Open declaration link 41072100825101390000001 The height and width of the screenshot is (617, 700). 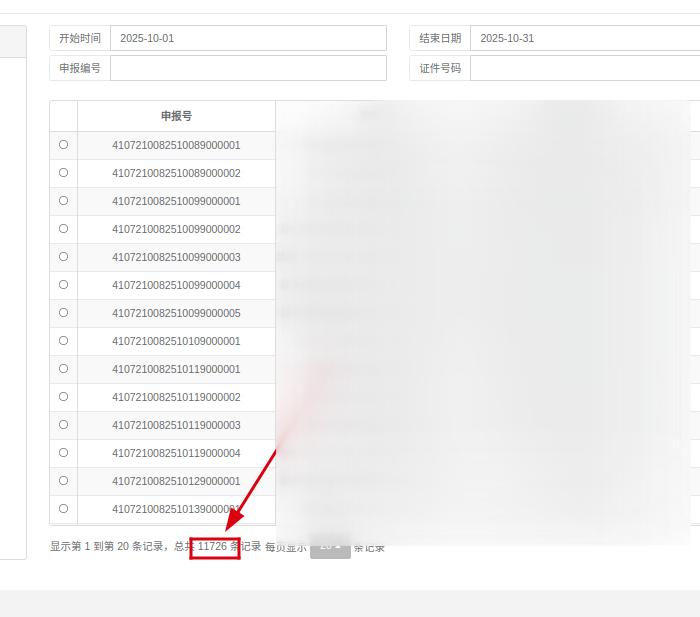point(176,509)
